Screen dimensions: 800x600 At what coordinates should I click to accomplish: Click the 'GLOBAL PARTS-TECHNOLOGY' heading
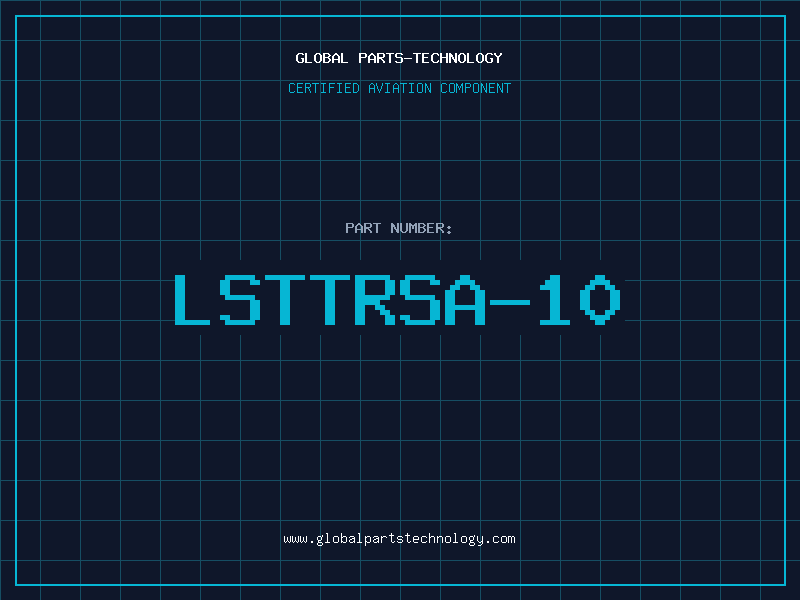point(399,58)
